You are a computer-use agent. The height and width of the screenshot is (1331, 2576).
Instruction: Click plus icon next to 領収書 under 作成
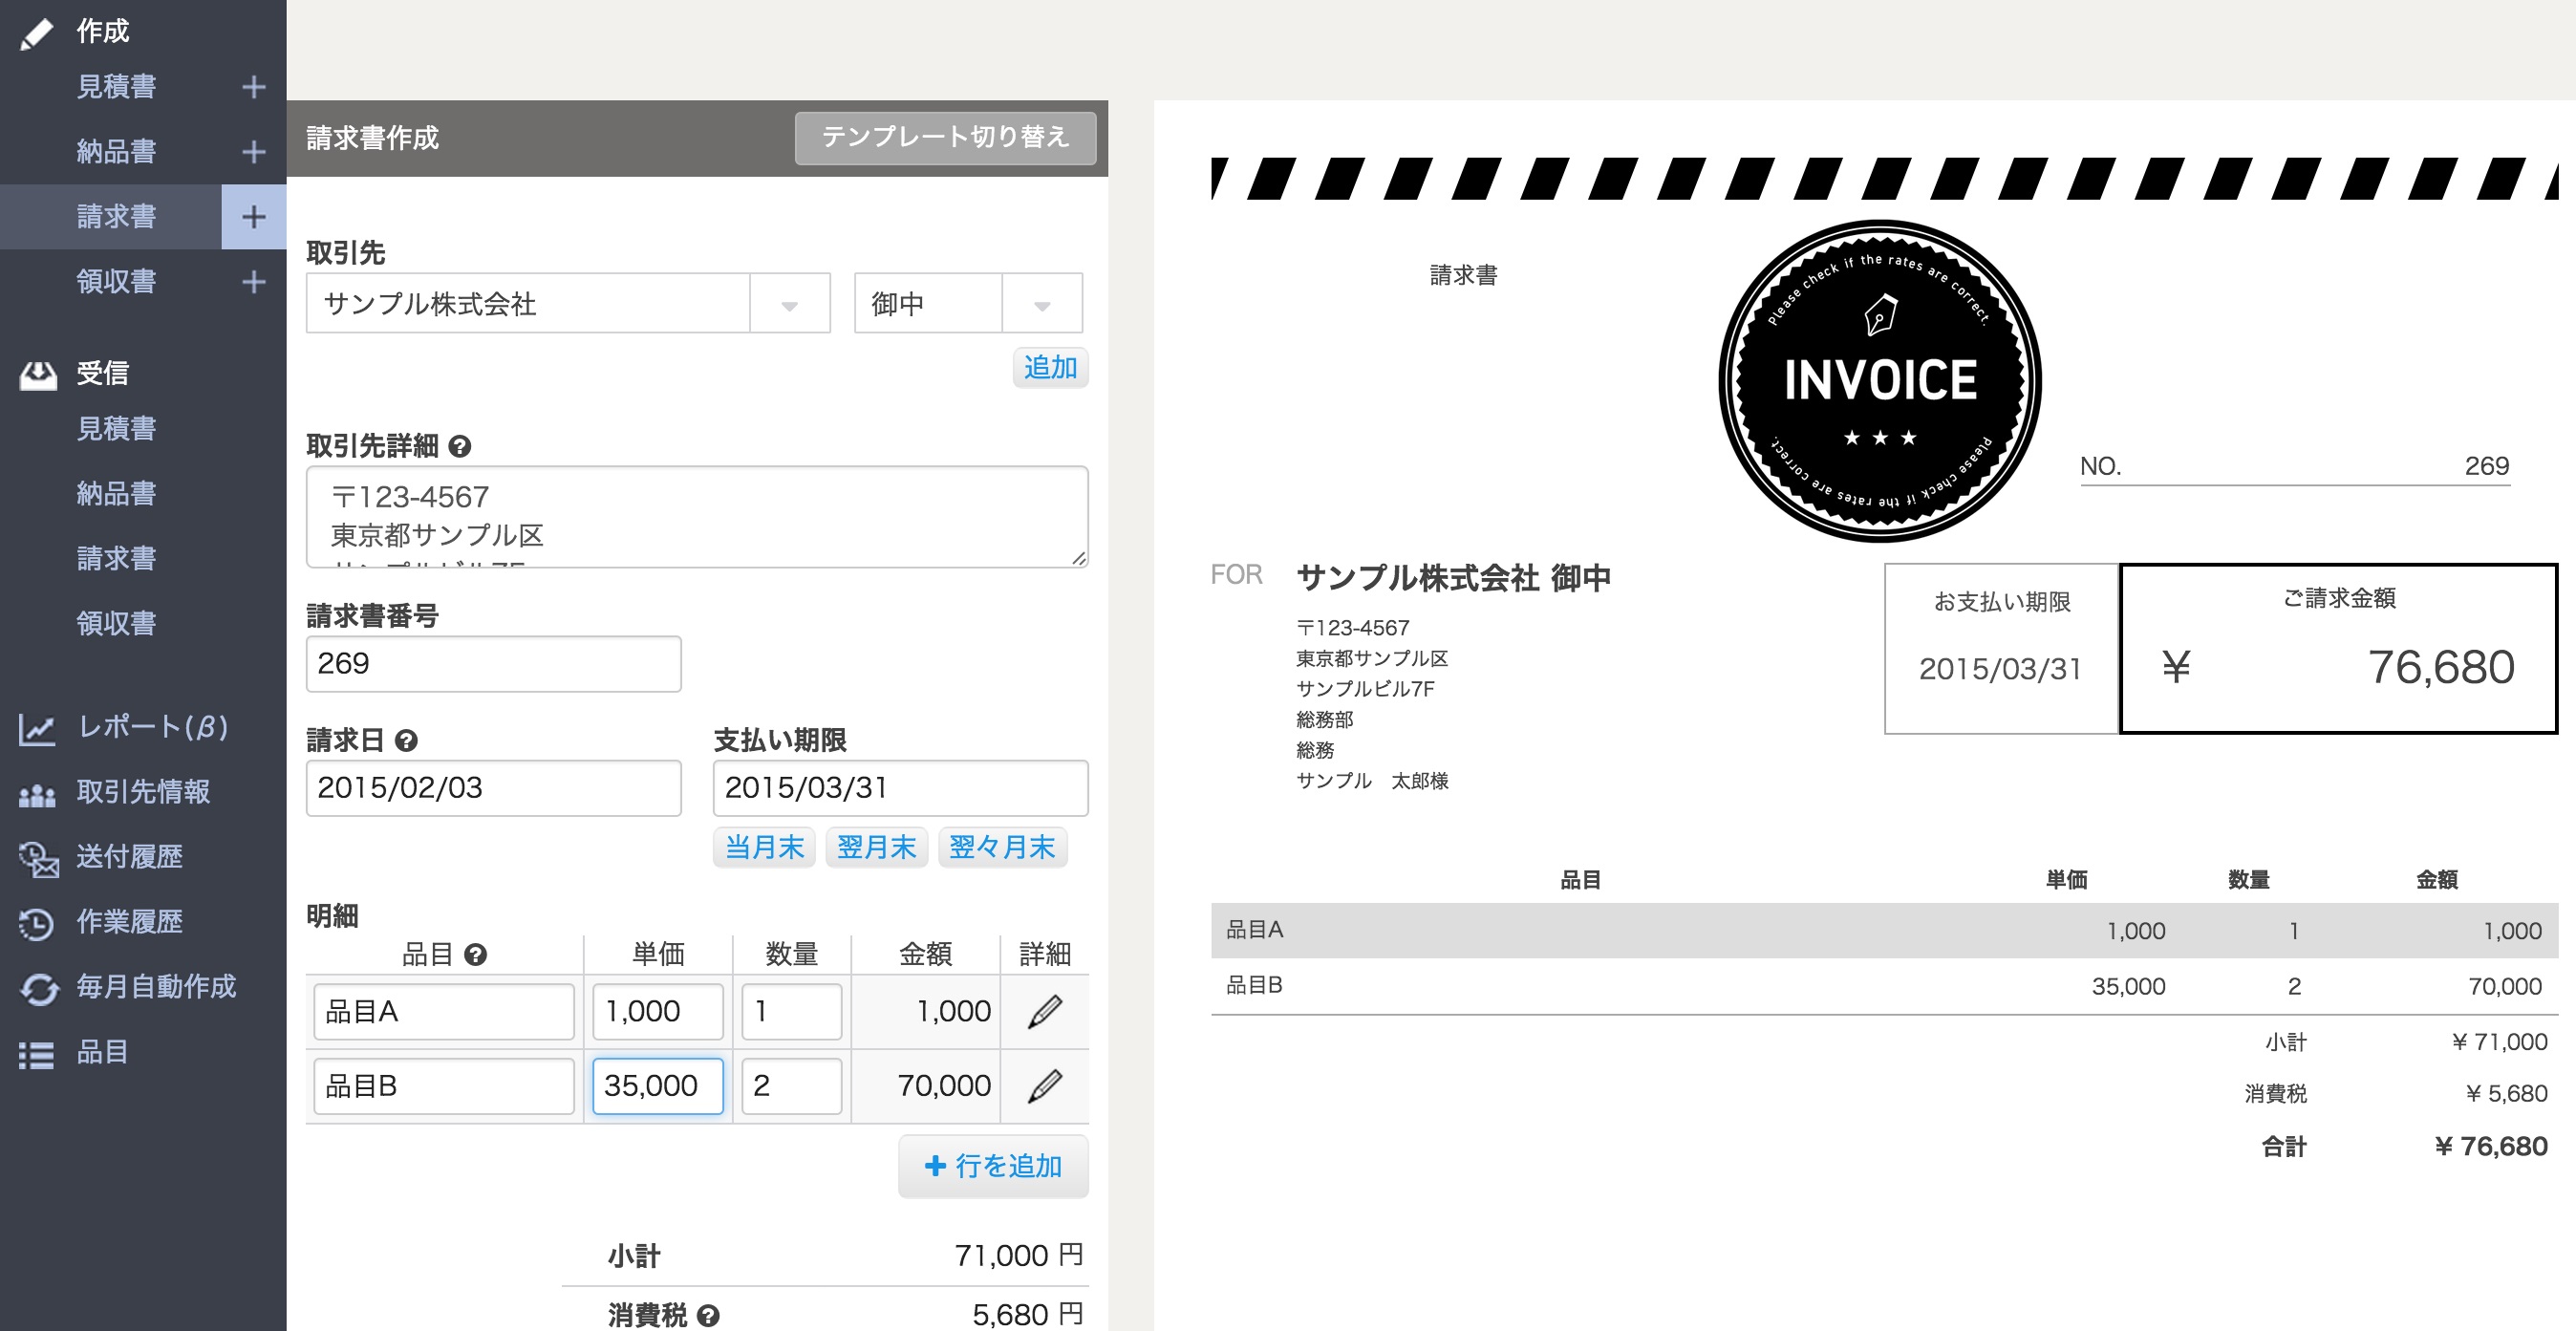[254, 282]
